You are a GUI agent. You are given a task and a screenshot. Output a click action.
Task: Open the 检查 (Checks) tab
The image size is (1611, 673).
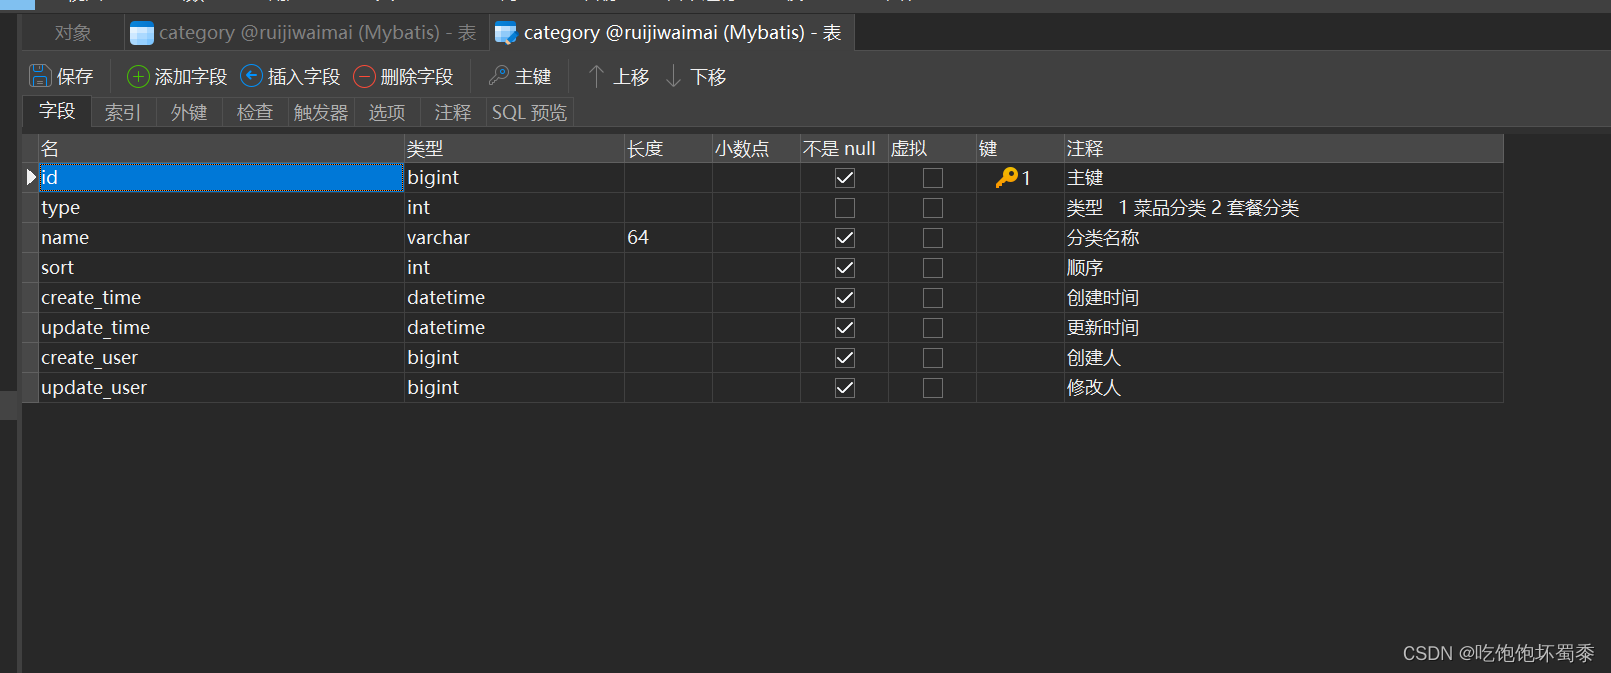tap(255, 112)
